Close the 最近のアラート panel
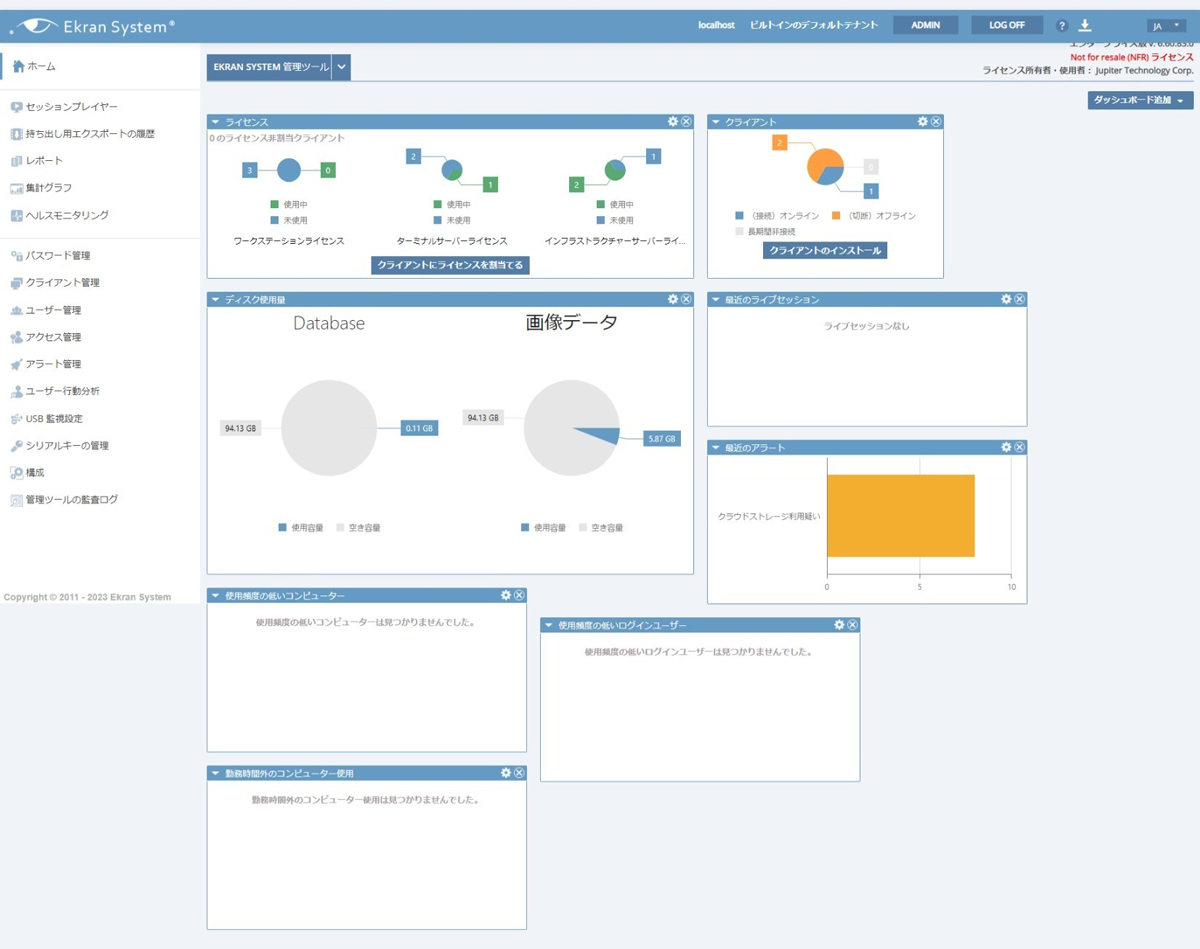The height and width of the screenshot is (949, 1200). click(1020, 447)
